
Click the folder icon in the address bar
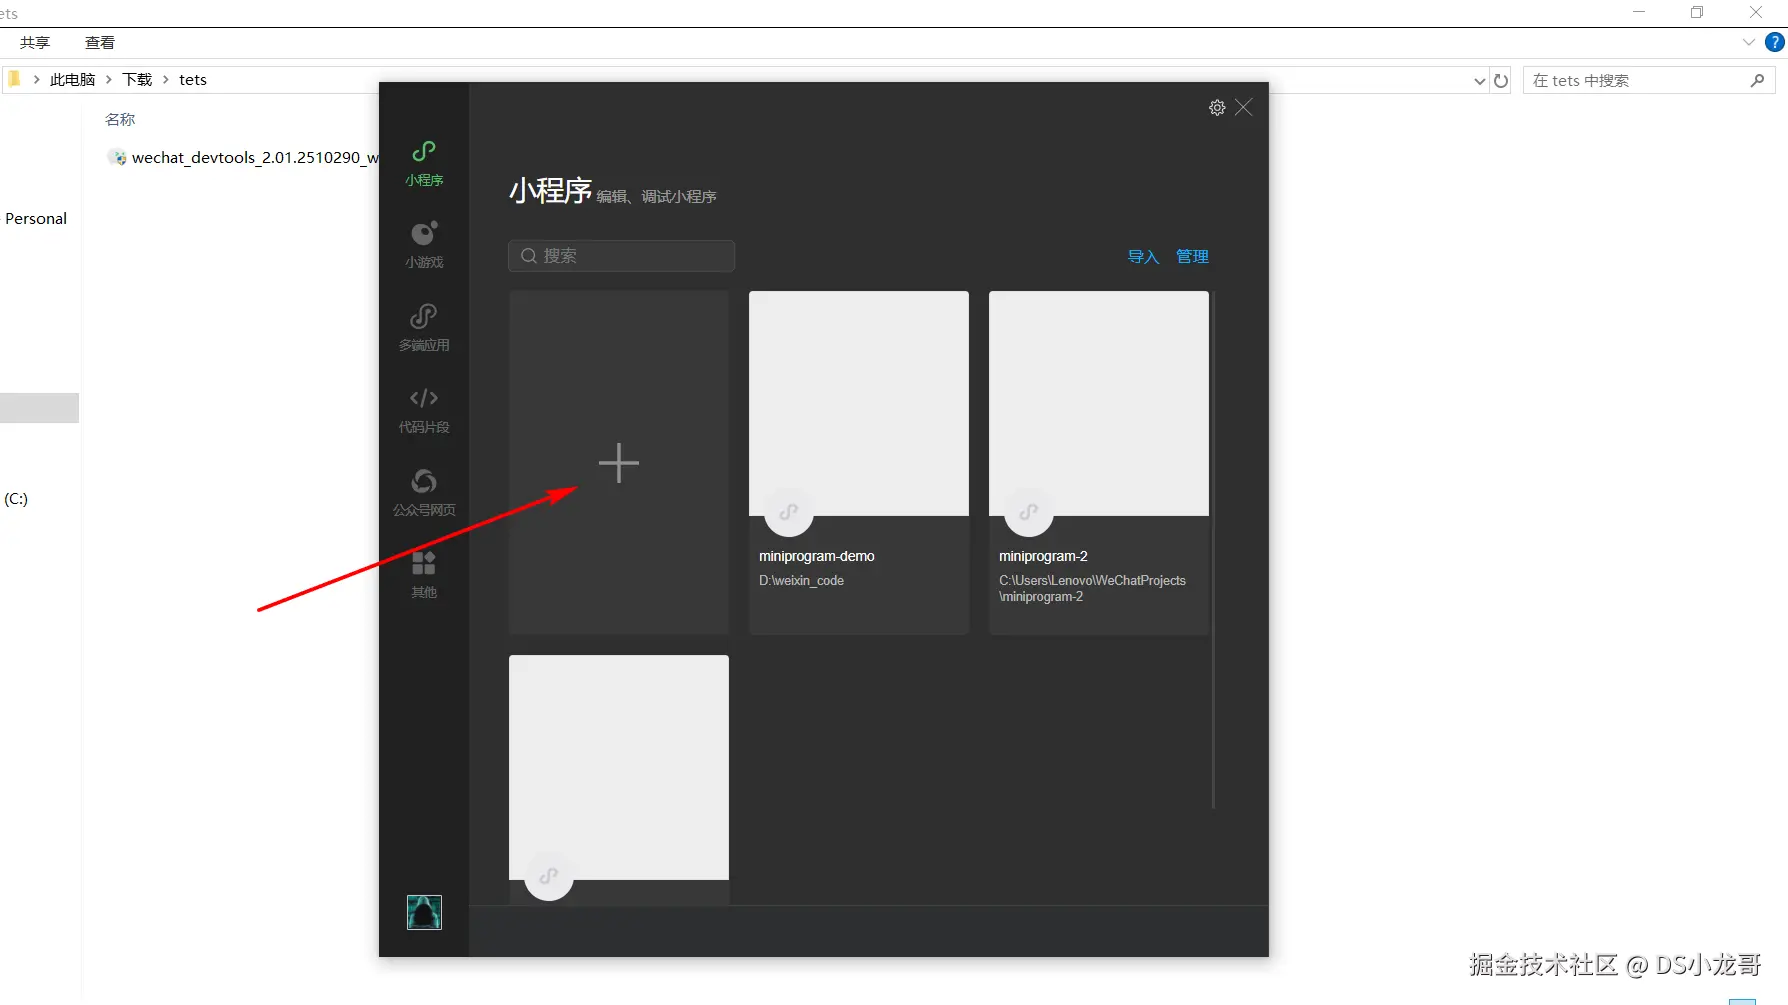(x=14, y=79)
